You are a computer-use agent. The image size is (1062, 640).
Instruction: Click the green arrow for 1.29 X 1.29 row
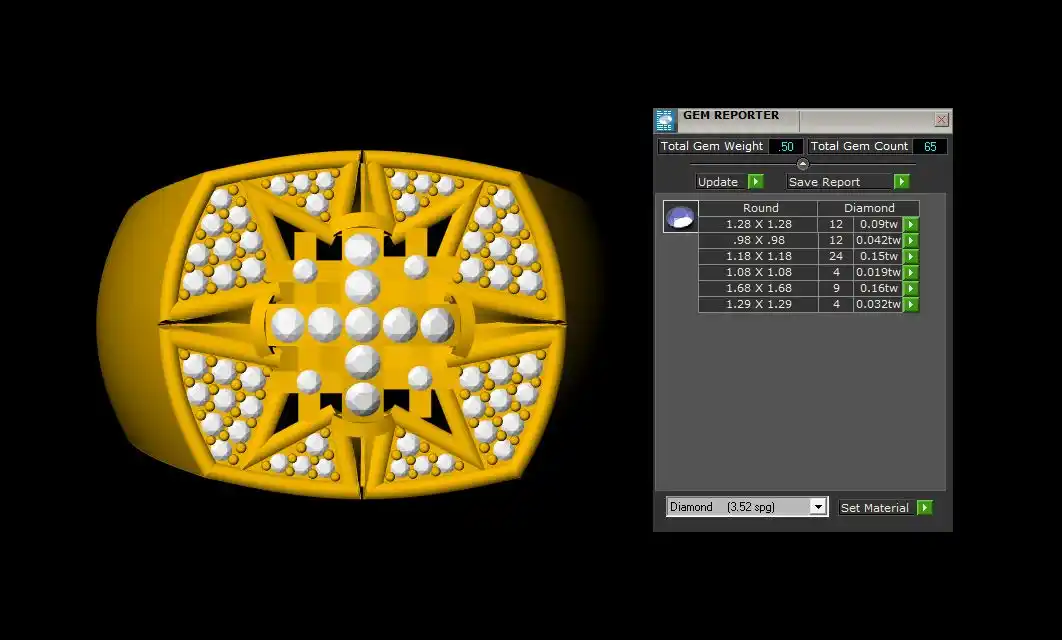pos(911,305)
